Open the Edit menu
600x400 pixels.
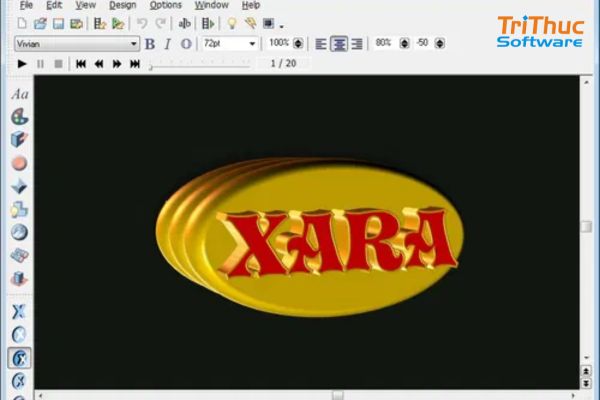(54, 5)
